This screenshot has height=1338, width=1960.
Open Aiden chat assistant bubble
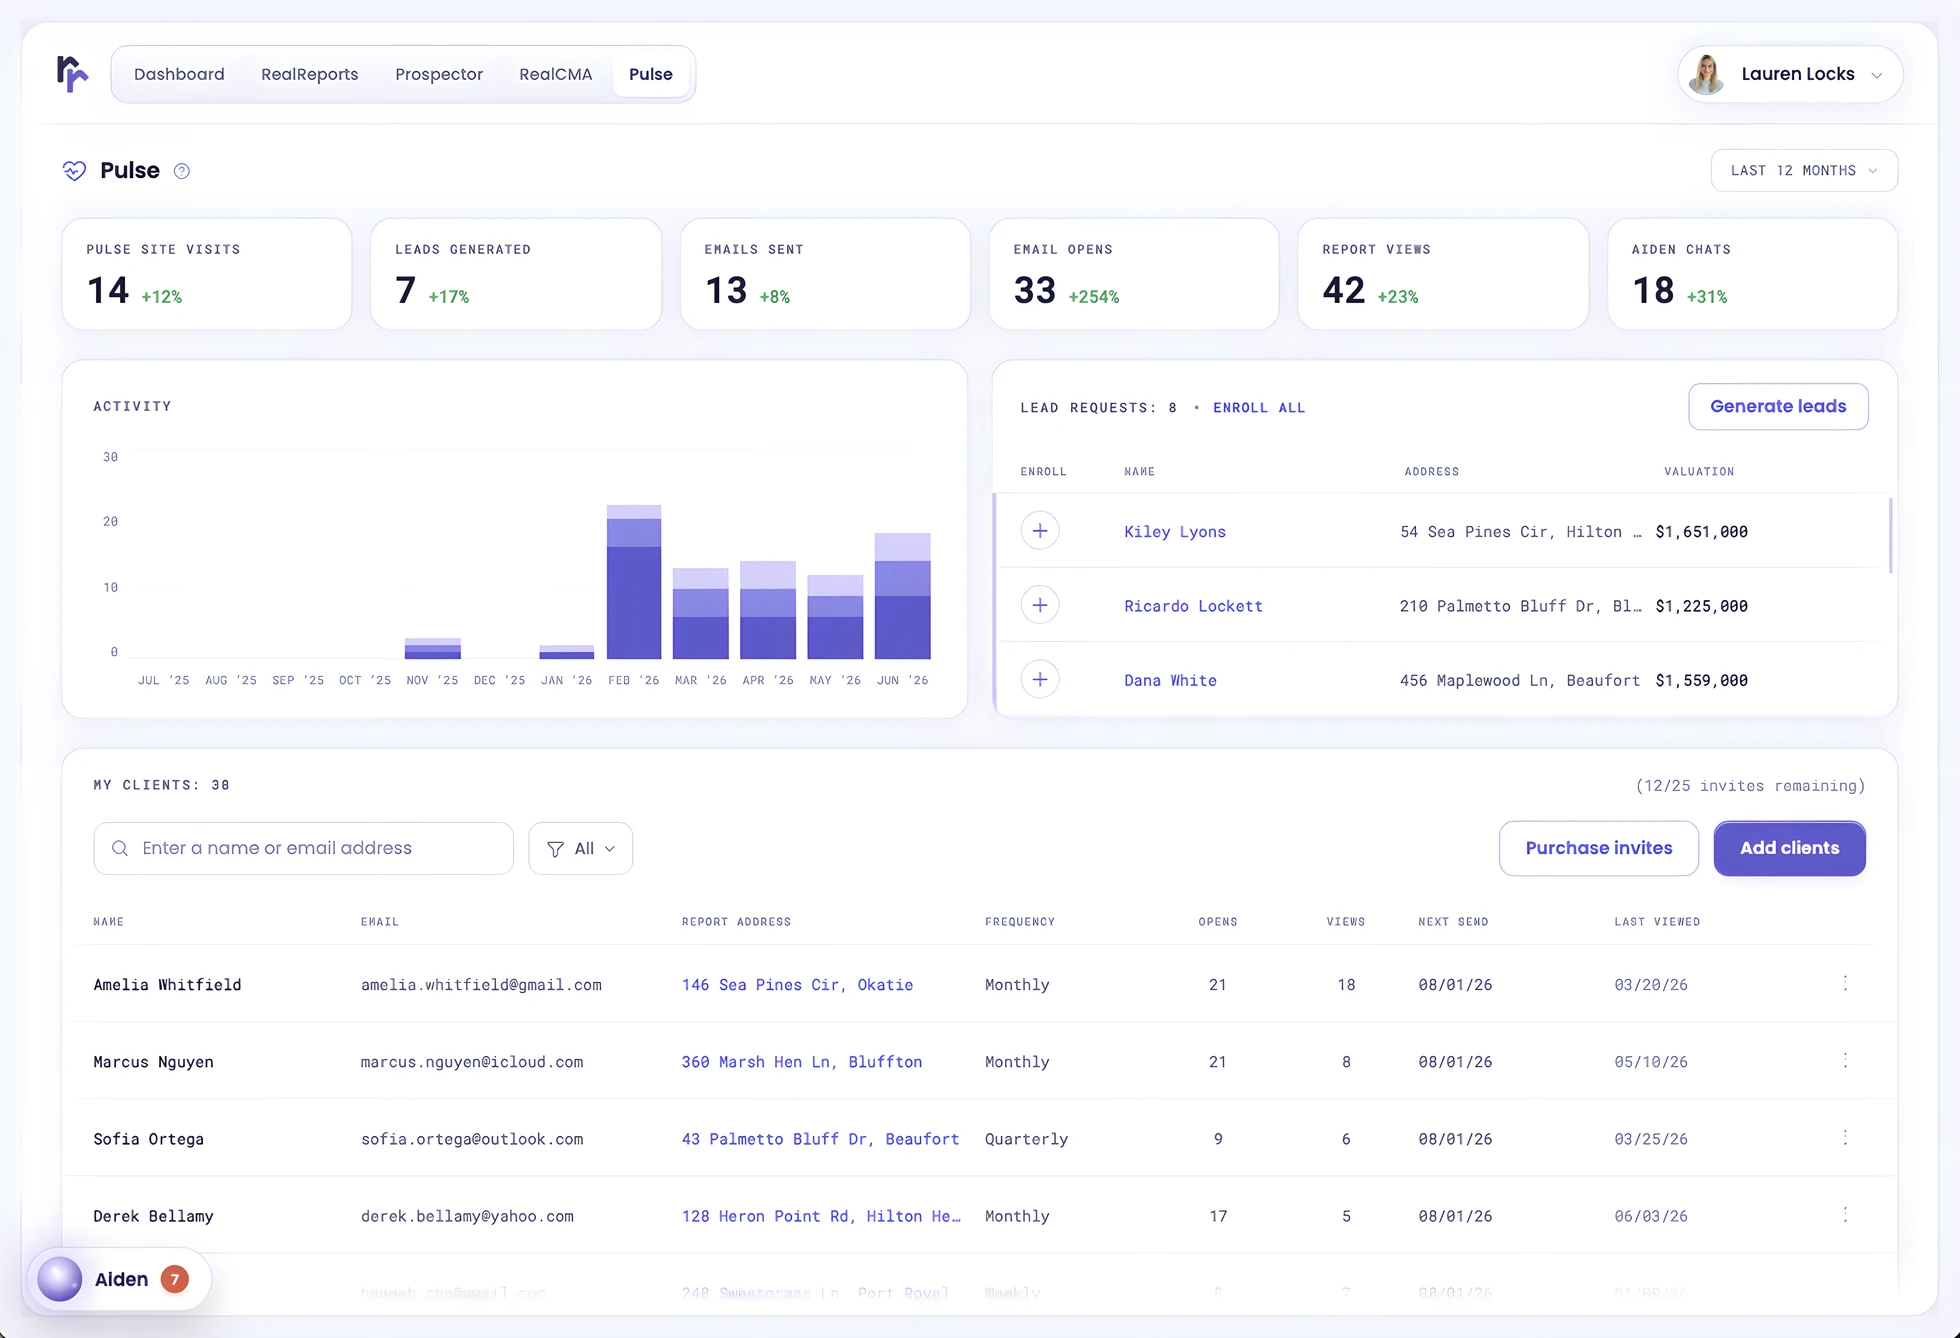click(119, 1279)
